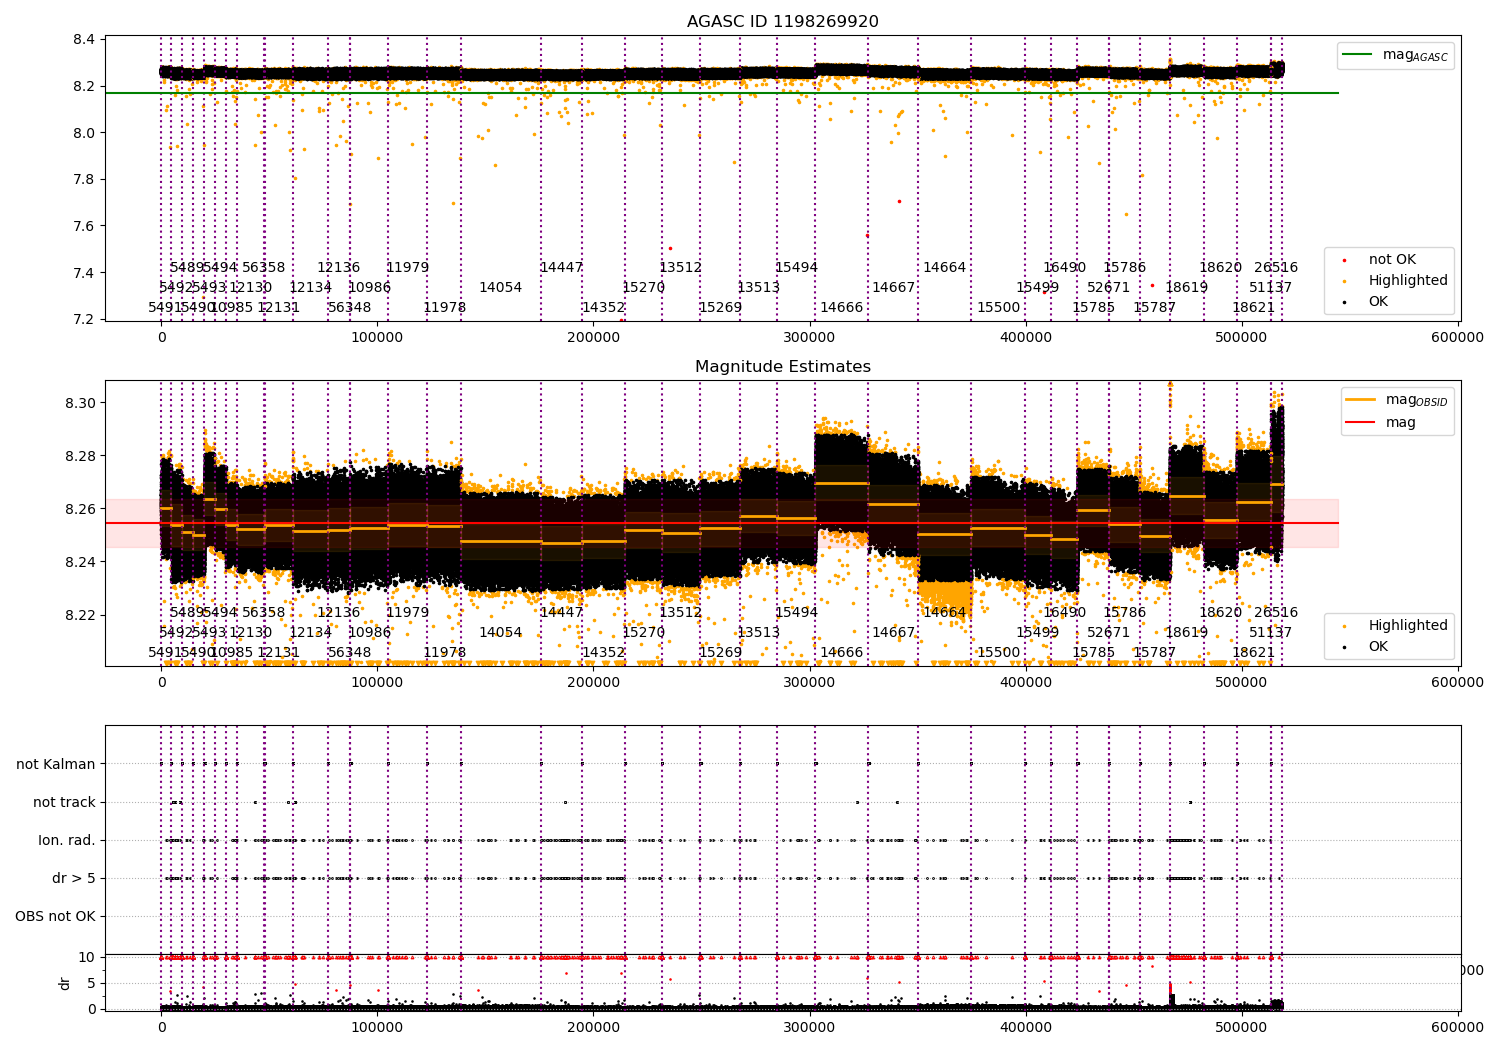Viewport: 1500px width, 1050px height.
Task: Click the 8.26 y-axis tick of middle plot
Action: pos(80,510)
